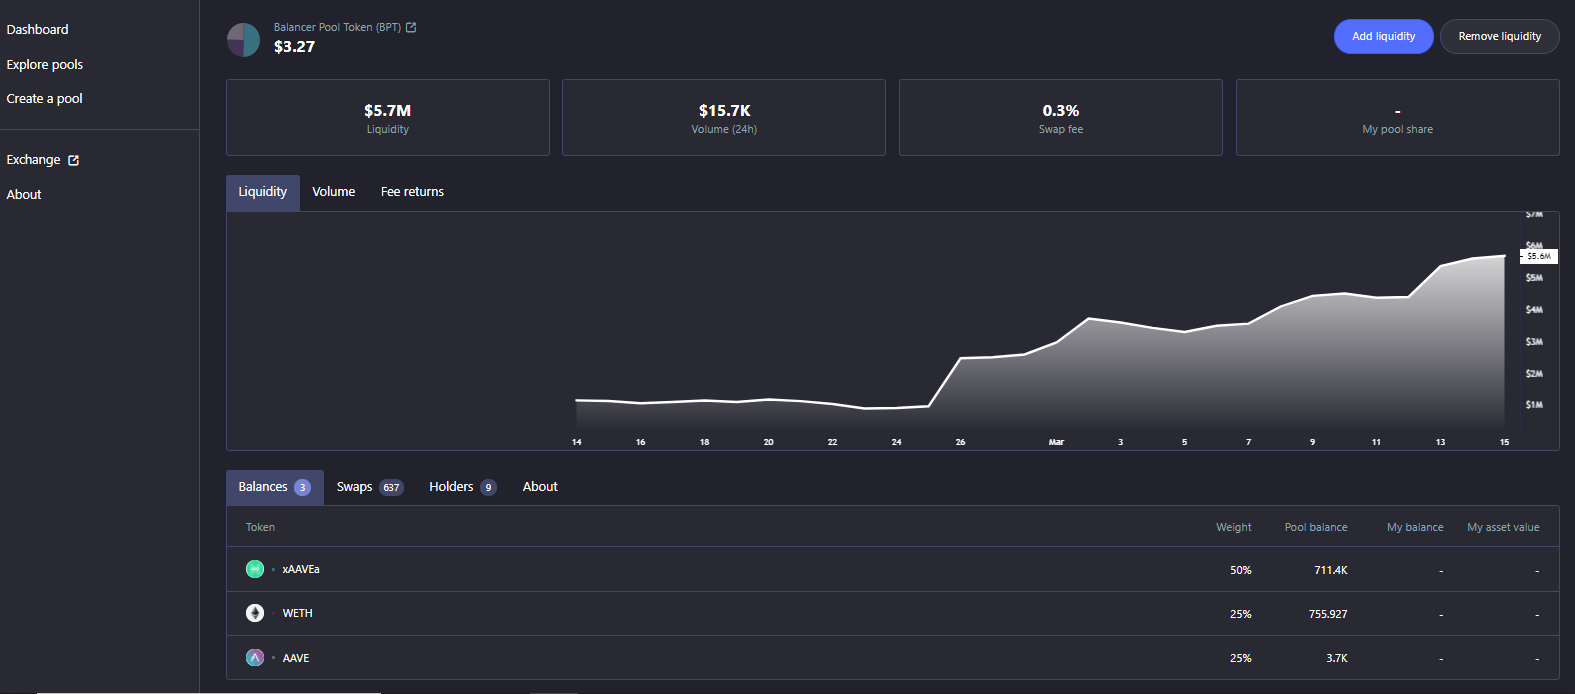Click the My asset value column header
This screenshot has height=694, width=1575.
point(1503,527)
